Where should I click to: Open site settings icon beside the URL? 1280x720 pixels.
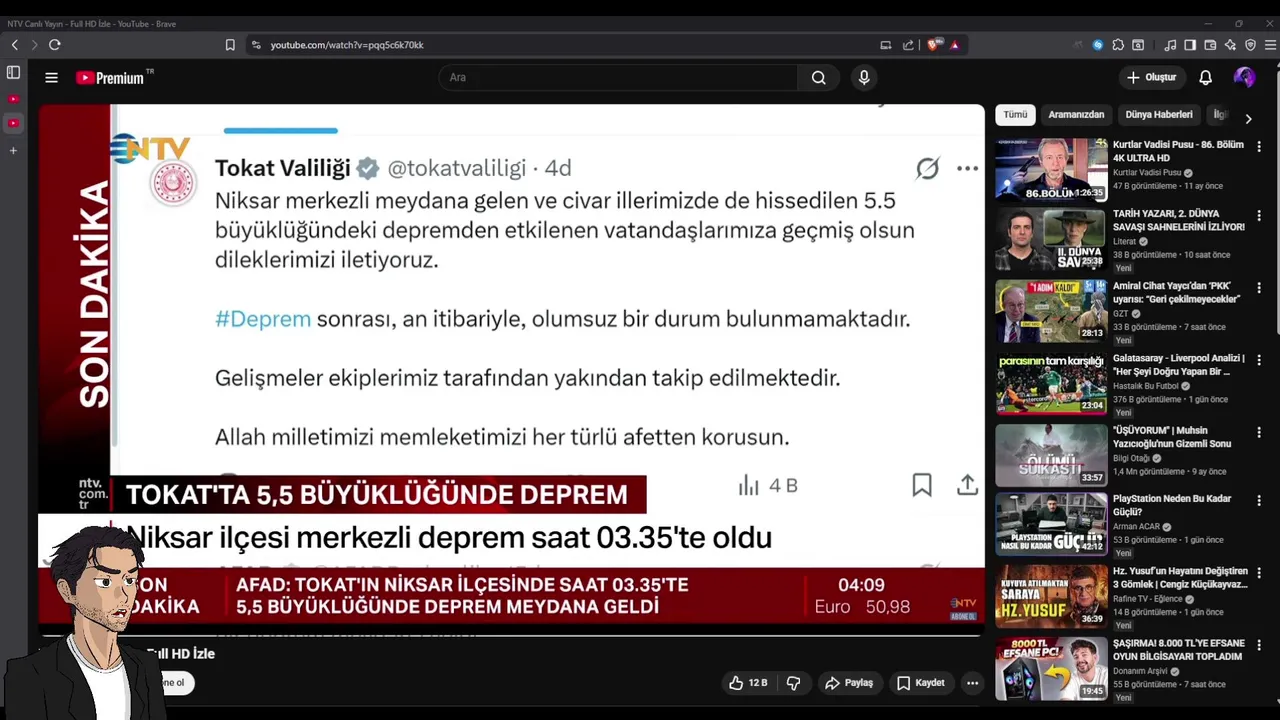[x=256, y=45]
